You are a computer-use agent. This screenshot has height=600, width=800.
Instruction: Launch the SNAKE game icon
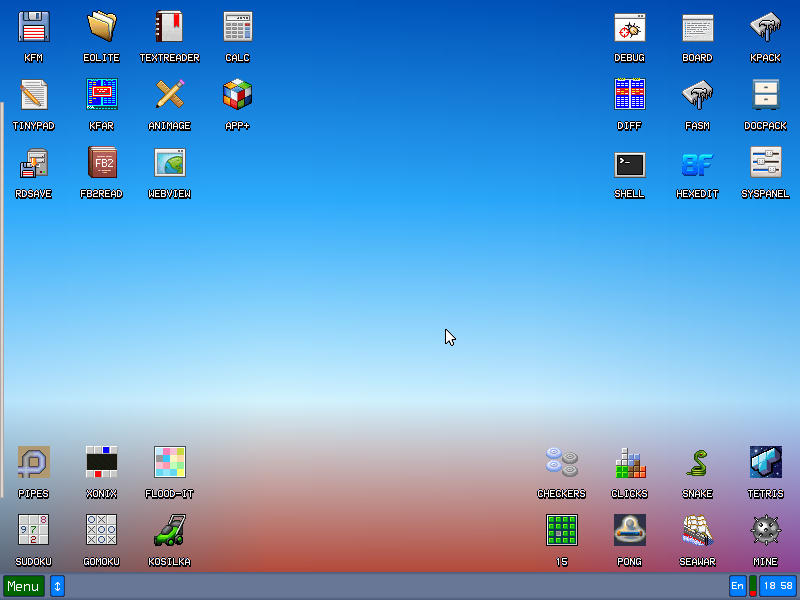(698, 462)
